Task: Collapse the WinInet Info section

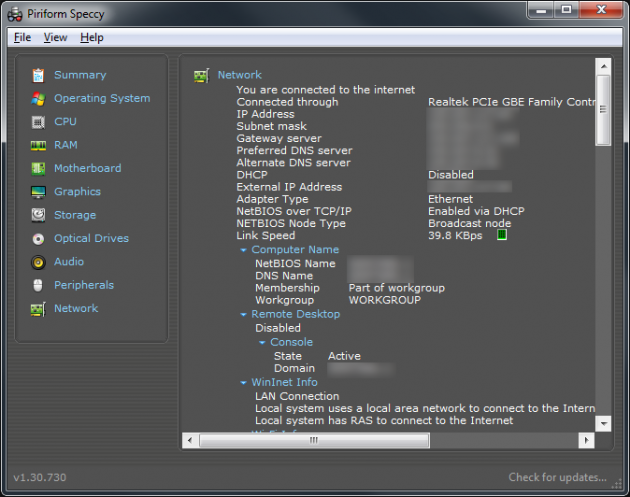Action: point(244,382)
